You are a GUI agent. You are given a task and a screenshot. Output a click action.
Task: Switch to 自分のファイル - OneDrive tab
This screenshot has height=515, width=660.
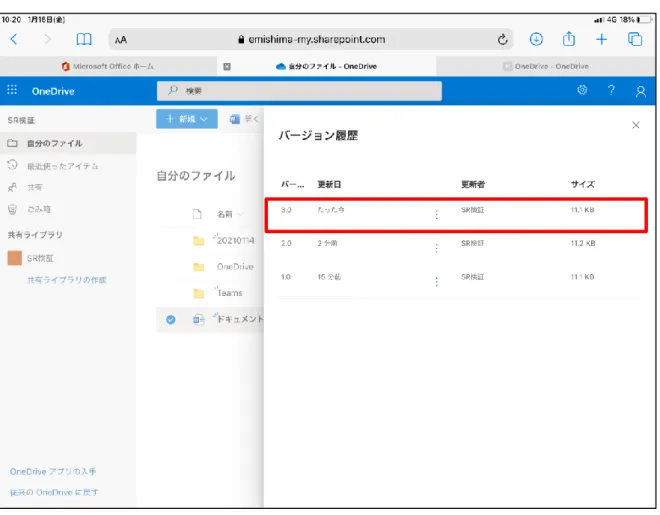pos(327,66)
